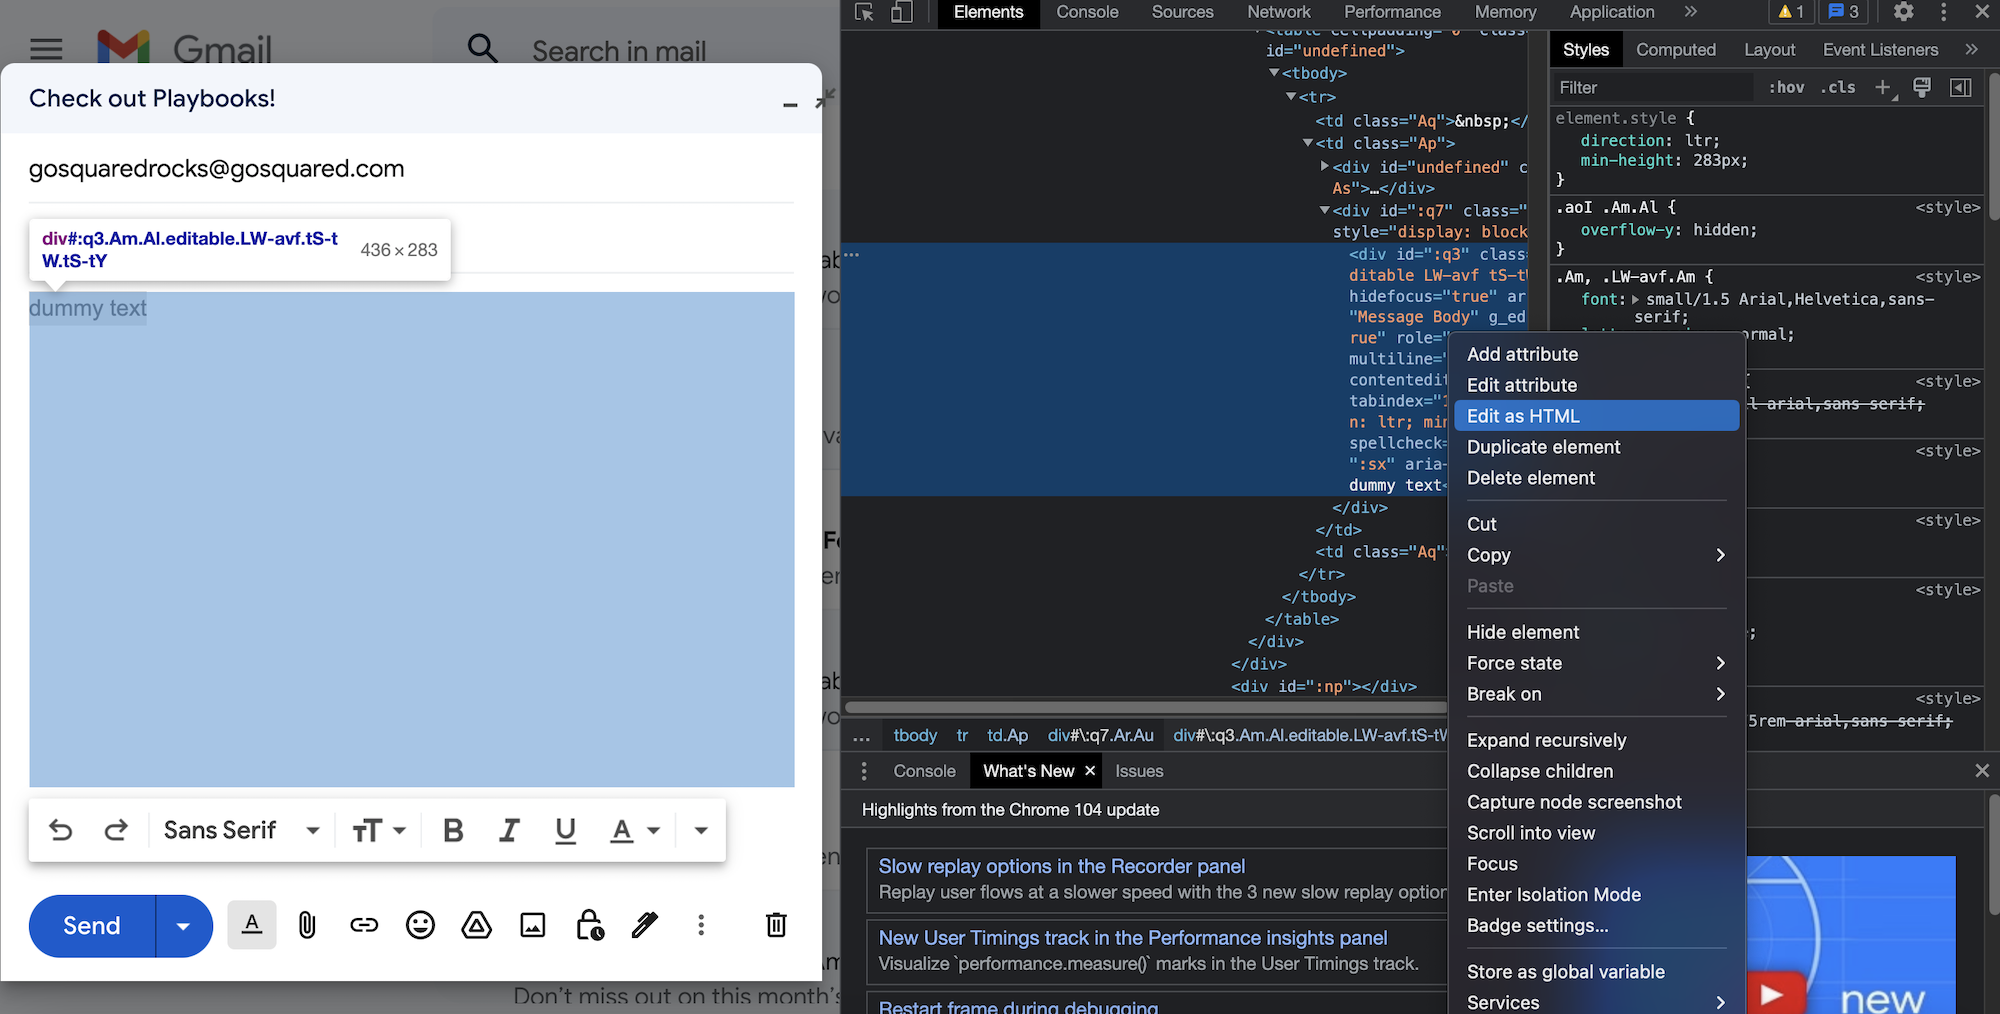Viewport: 2000px width, 1014px height.
Task: Insert signature with the pen icon
Action: pyautogui.click(x=645, y=925)
